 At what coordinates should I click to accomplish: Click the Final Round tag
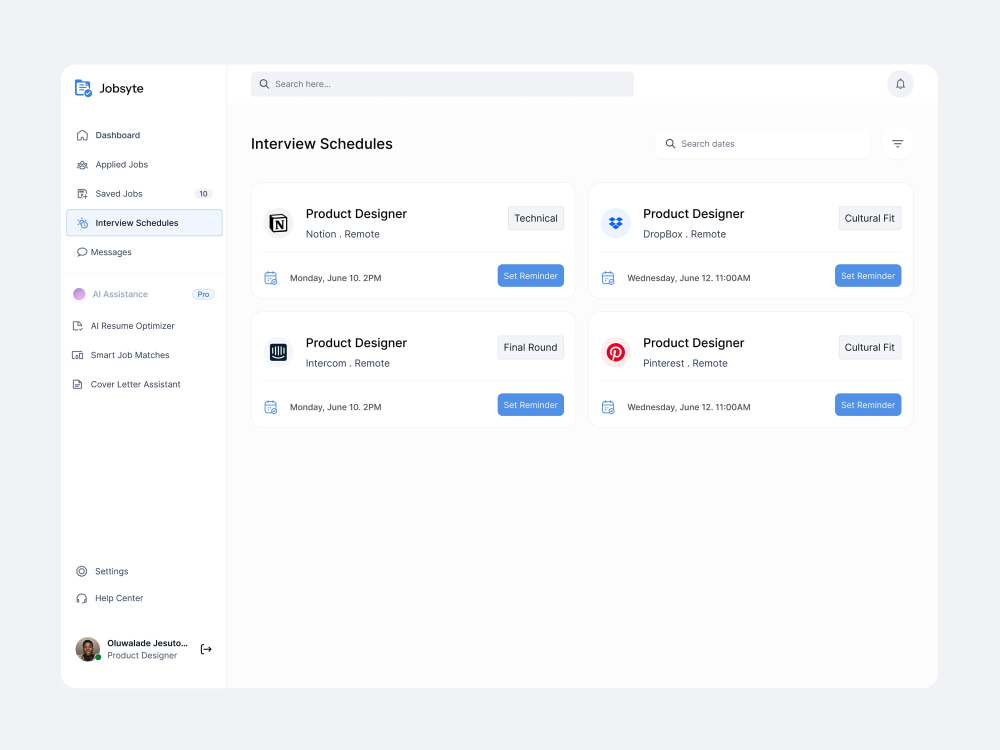point(531,348)
